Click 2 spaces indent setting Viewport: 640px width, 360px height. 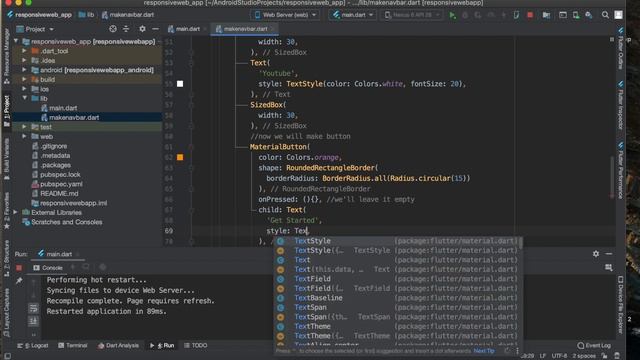click(x=584, y=356)
